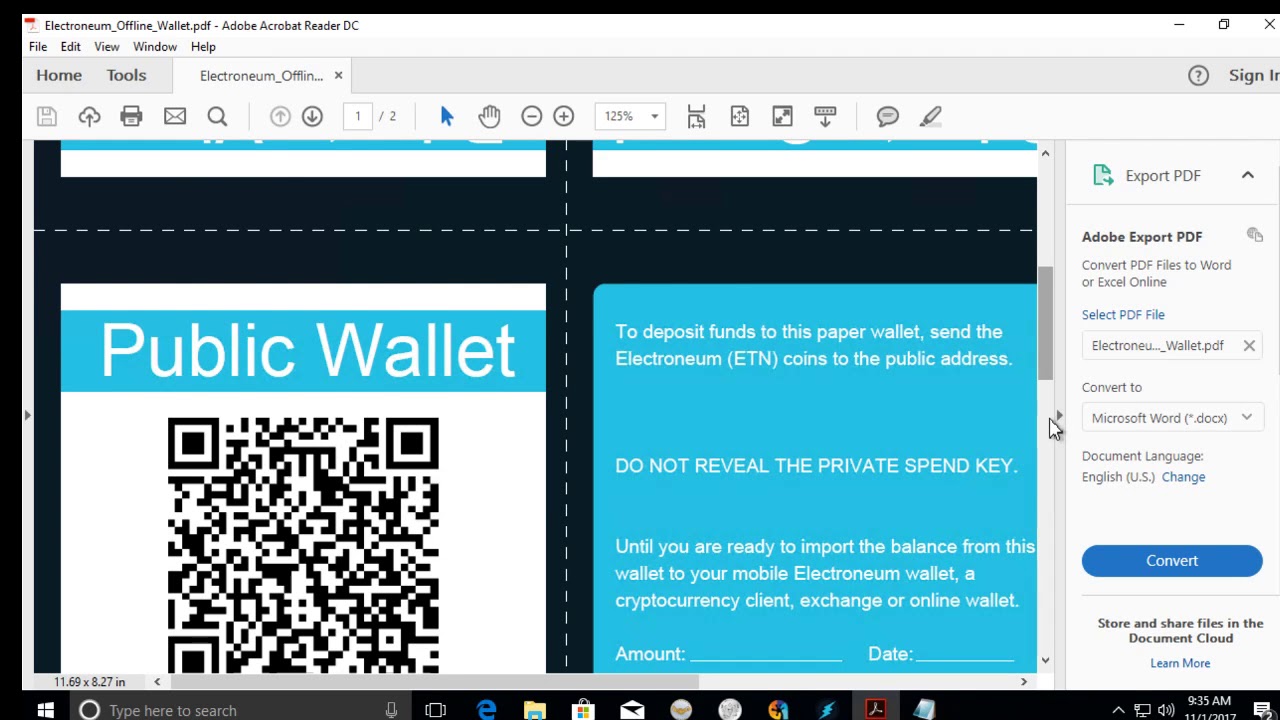This screenshot has height=720, width=1280.
Task: Click the vertical scroll down arrow
Action: point(1045,660)
